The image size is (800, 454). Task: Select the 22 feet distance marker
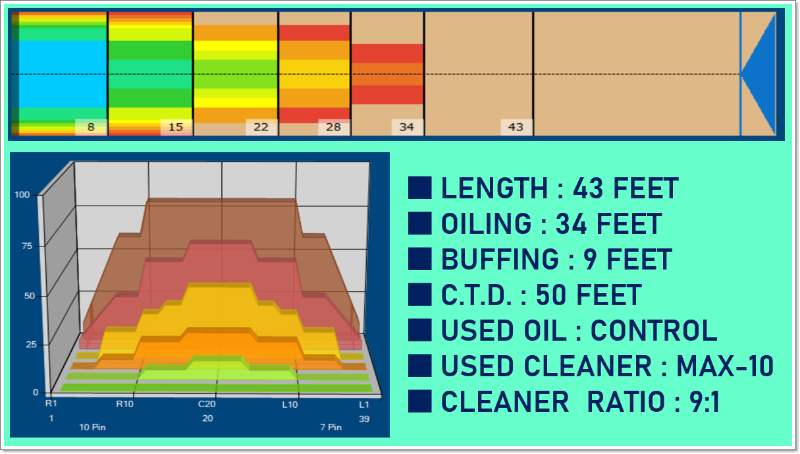(261, 127)
